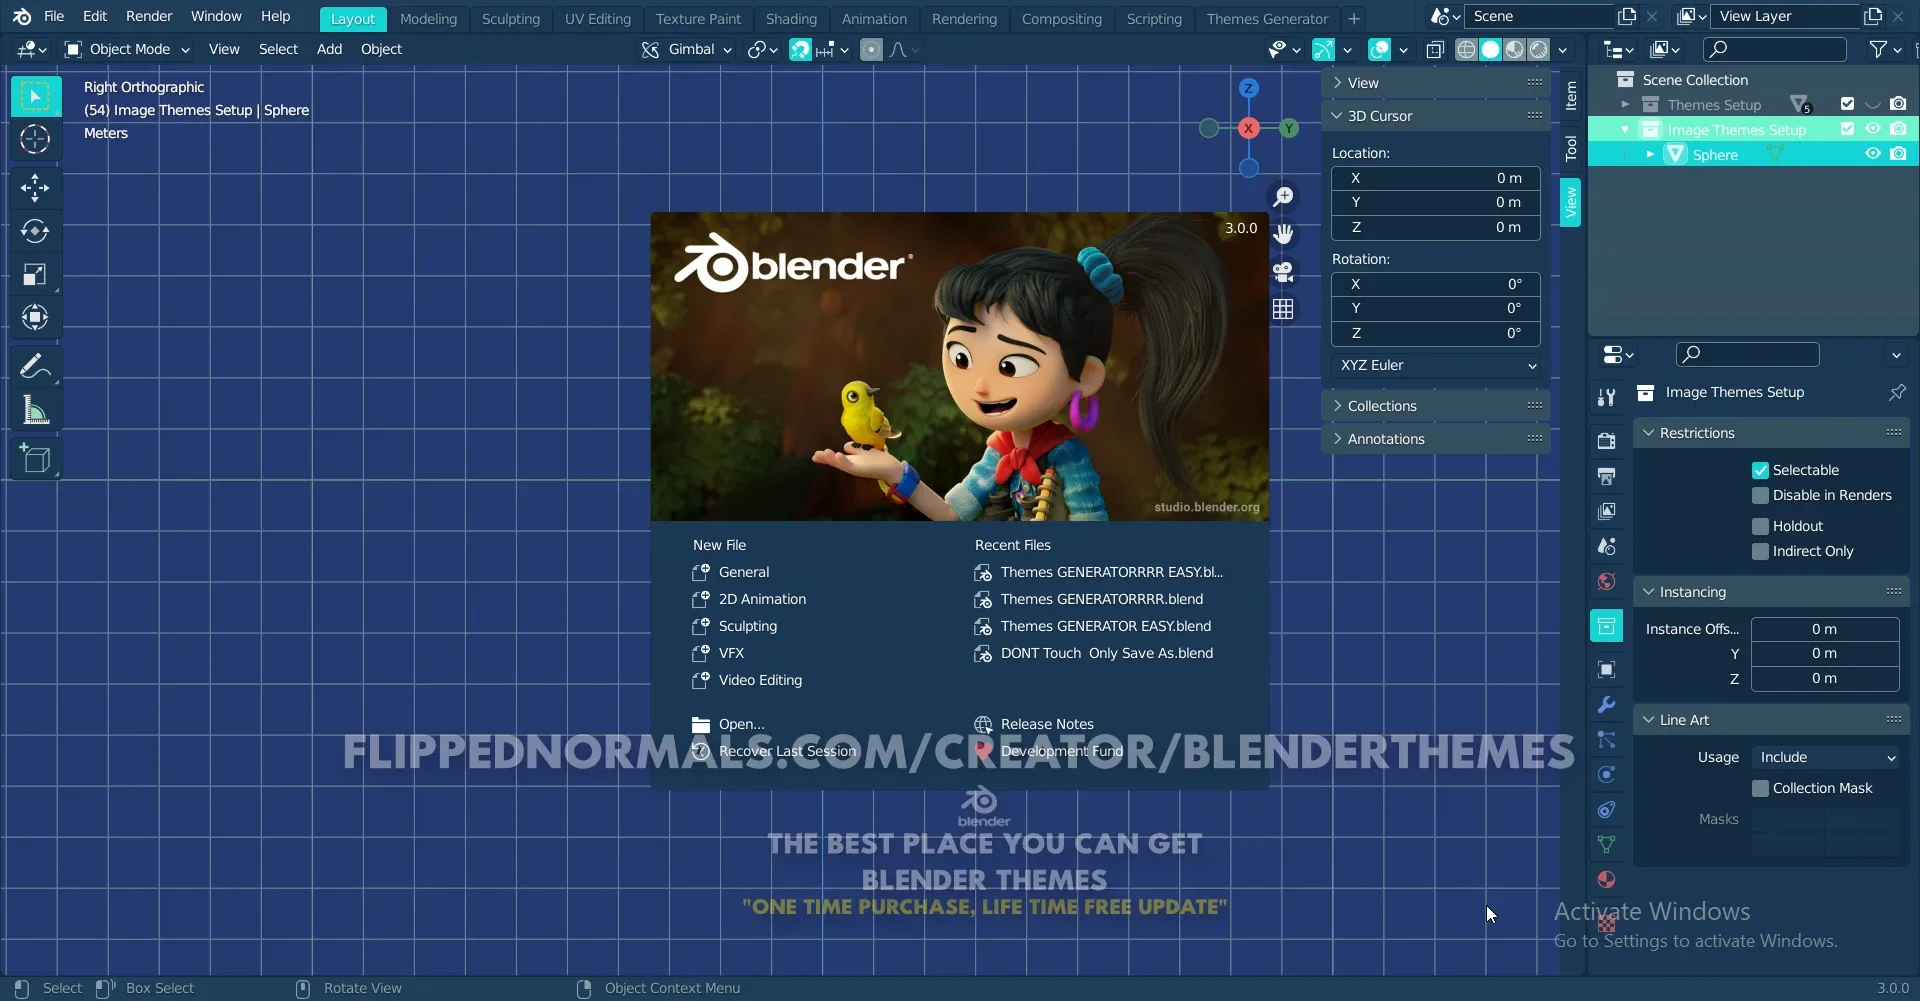Open the Material properties tab
Image resolution: width=1920 pixels, height=1001 pixels.
(1606, 879)
